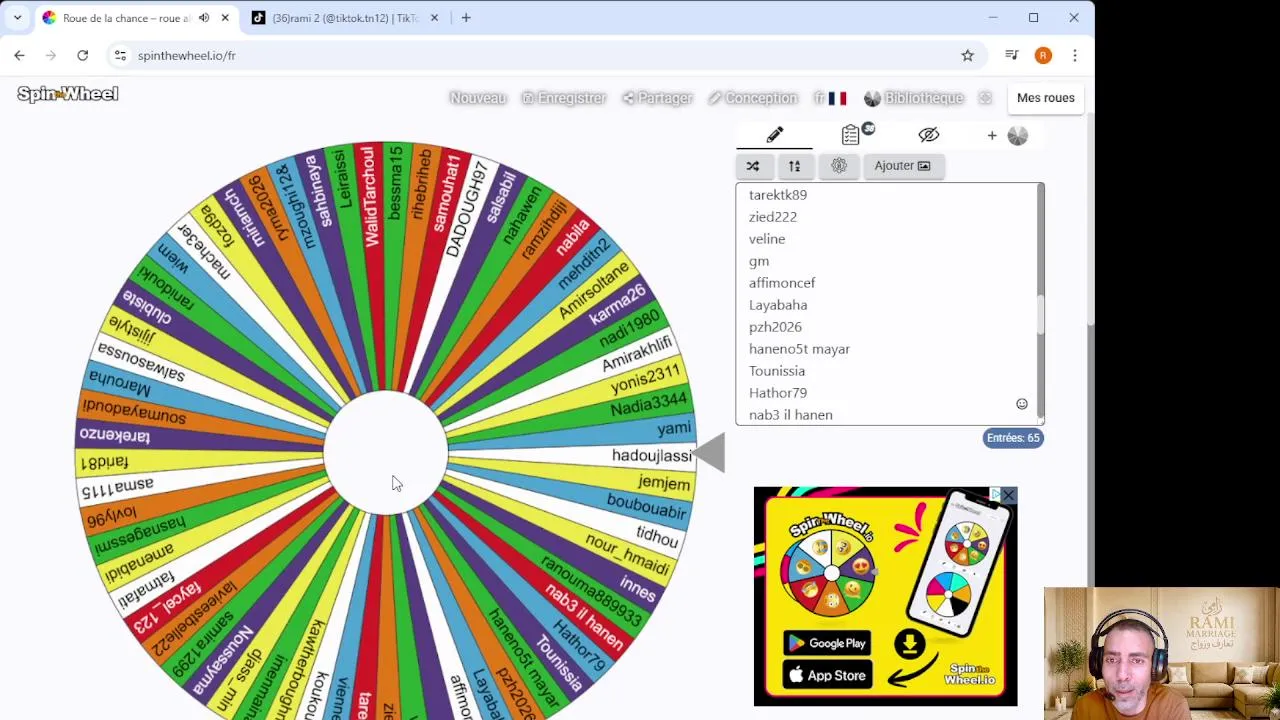Select entry 'gm' in the list
The image size is (1280, 720).
(x=759, y=261)
